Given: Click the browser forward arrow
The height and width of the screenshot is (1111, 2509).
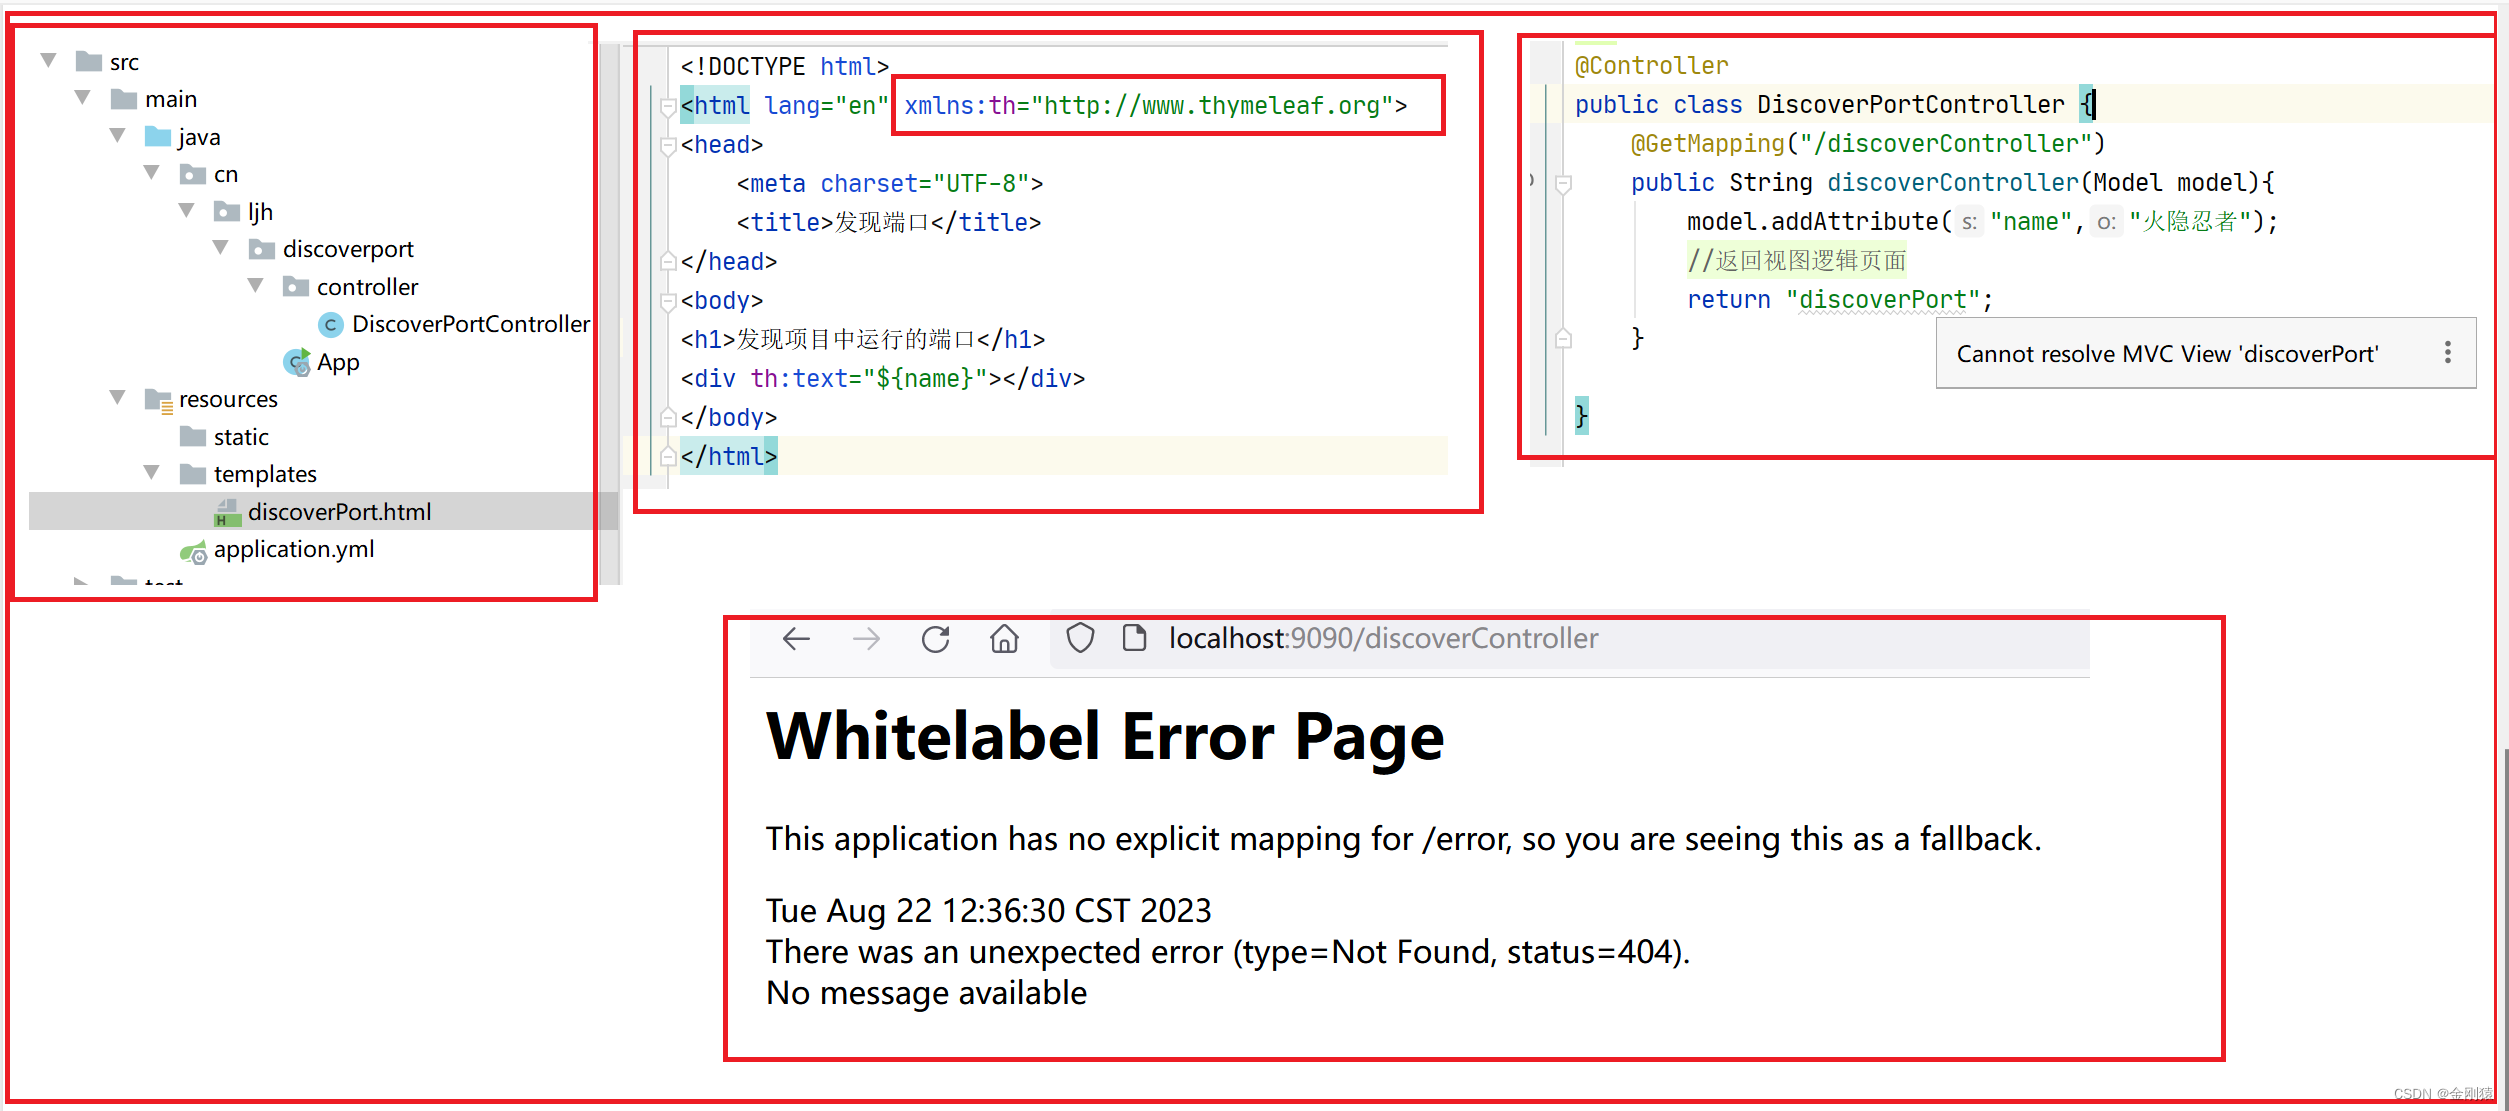Looking at the screenshot, I should [x=866, y=639].
